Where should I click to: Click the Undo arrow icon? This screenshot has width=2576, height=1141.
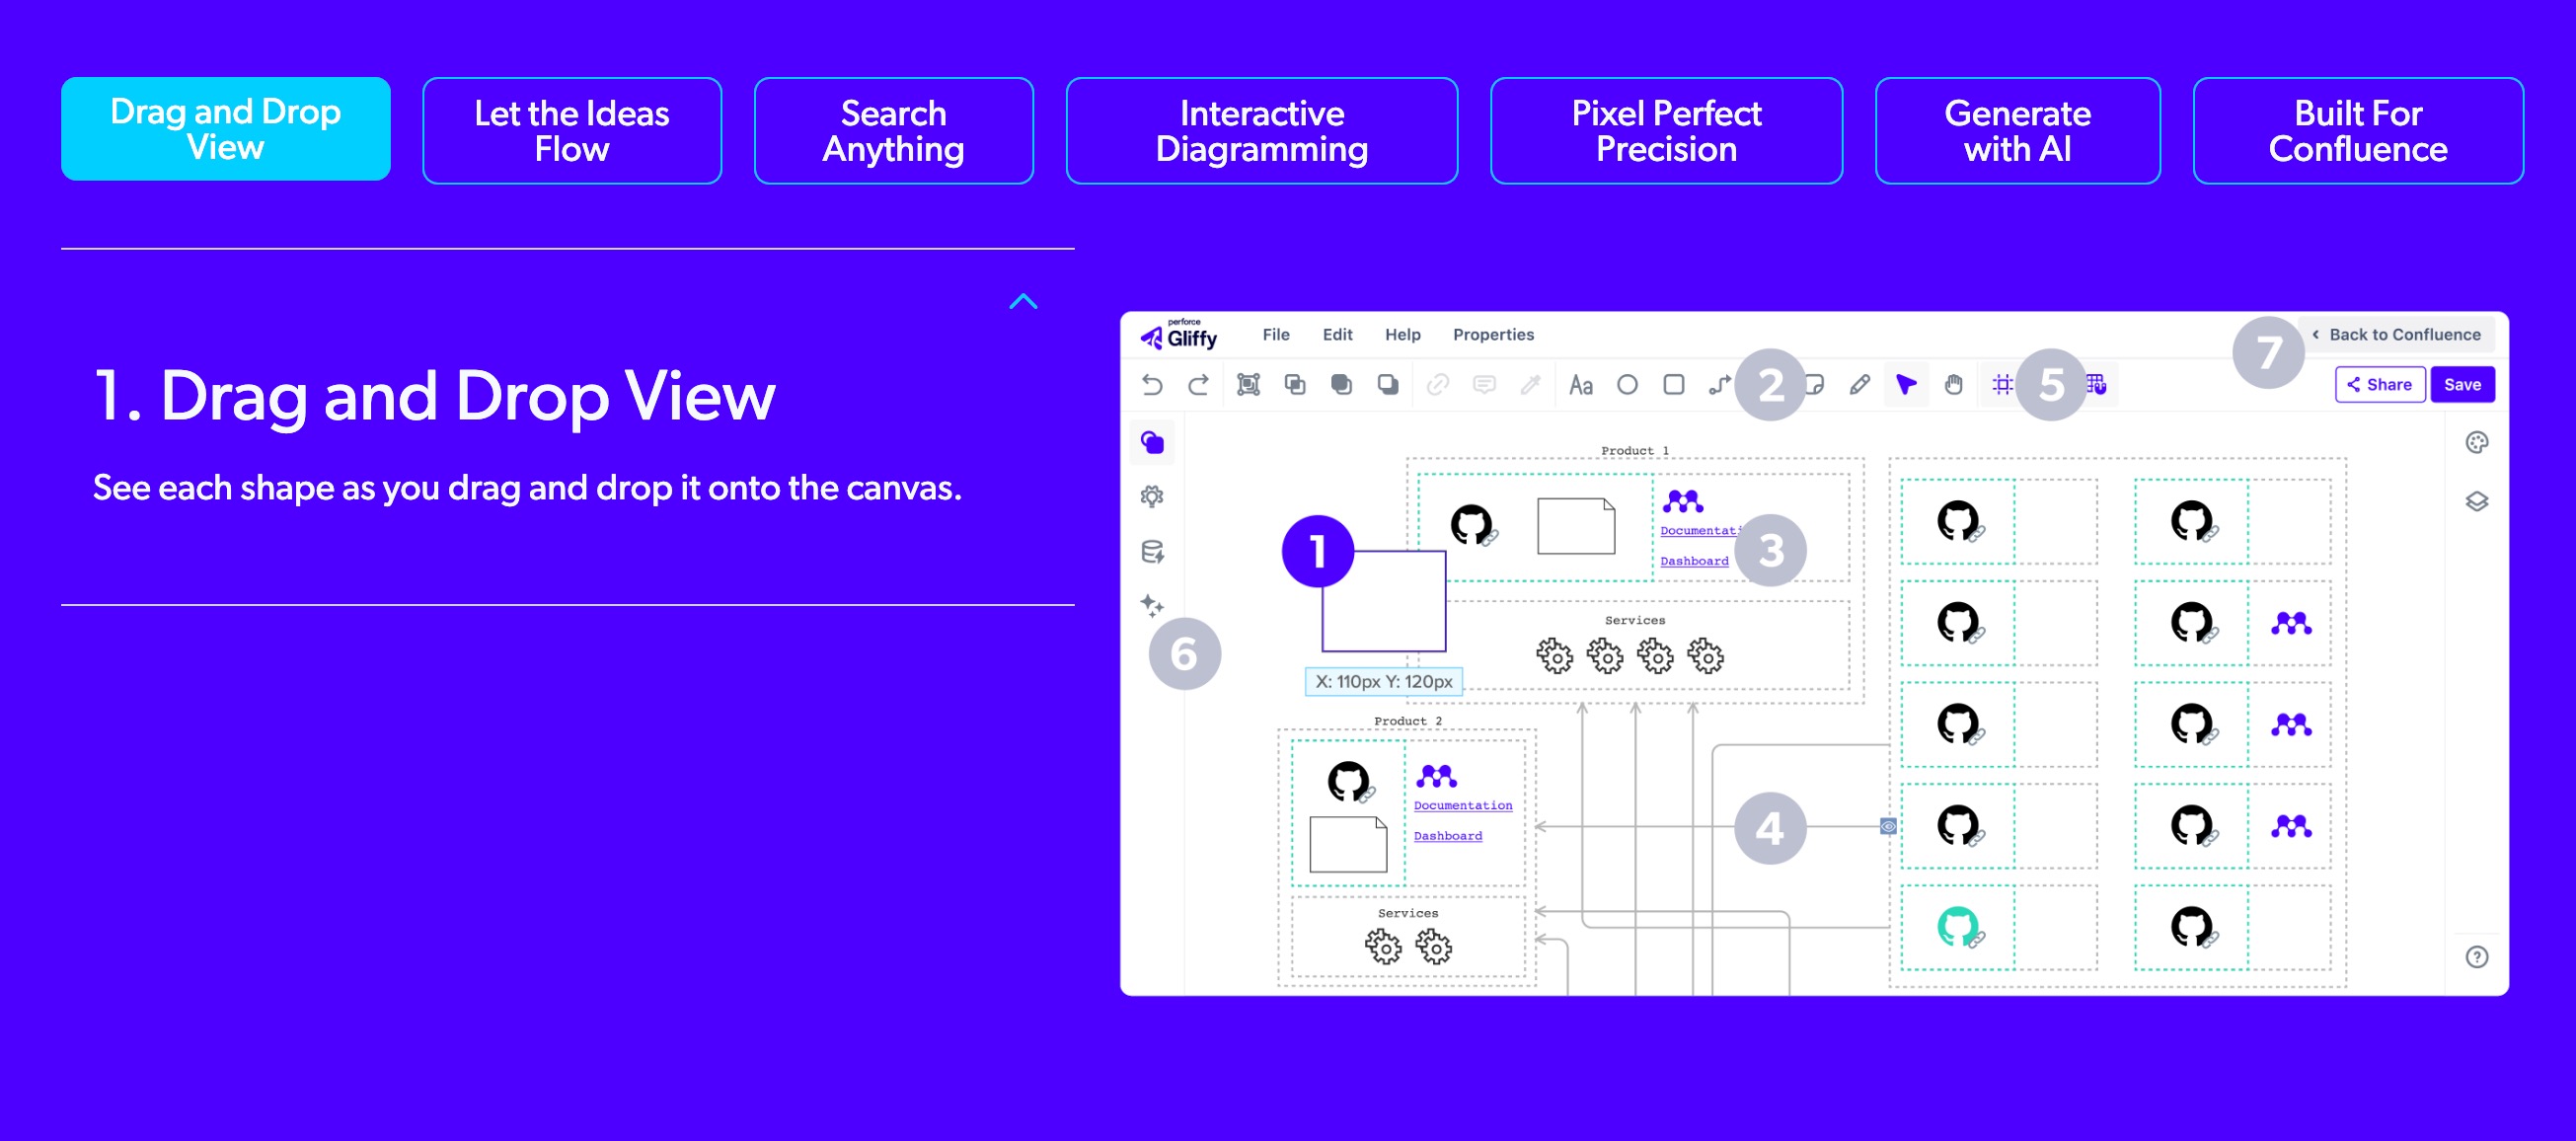pyautogui.click(x=1152, y=385)
